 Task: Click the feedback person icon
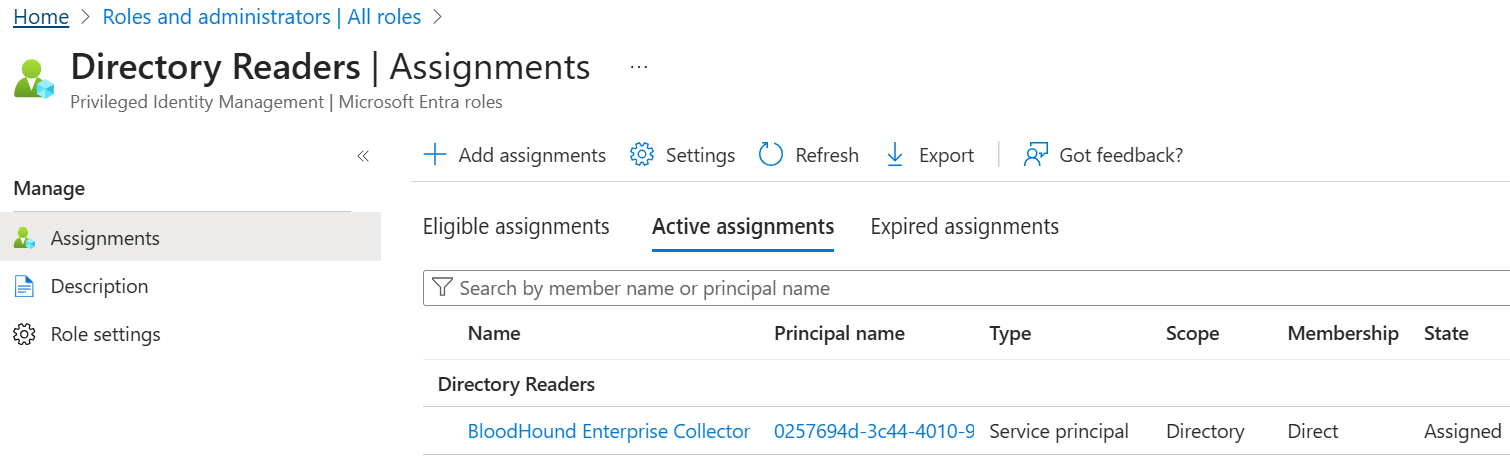point(1035,155)
